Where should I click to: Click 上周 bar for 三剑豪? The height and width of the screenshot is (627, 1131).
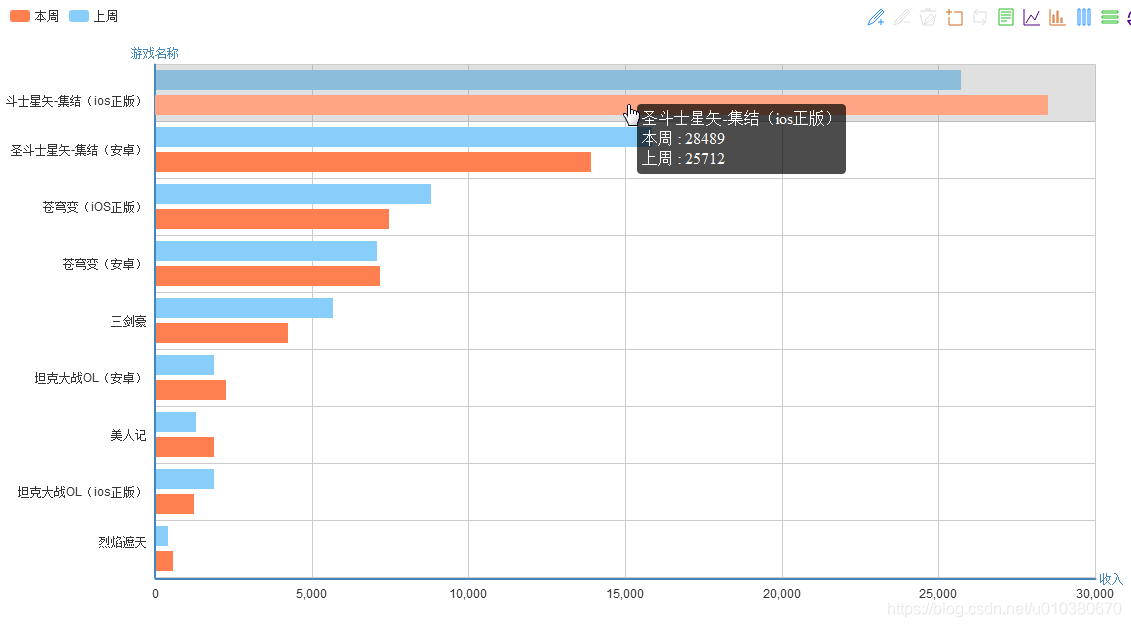tap(244, 308)
